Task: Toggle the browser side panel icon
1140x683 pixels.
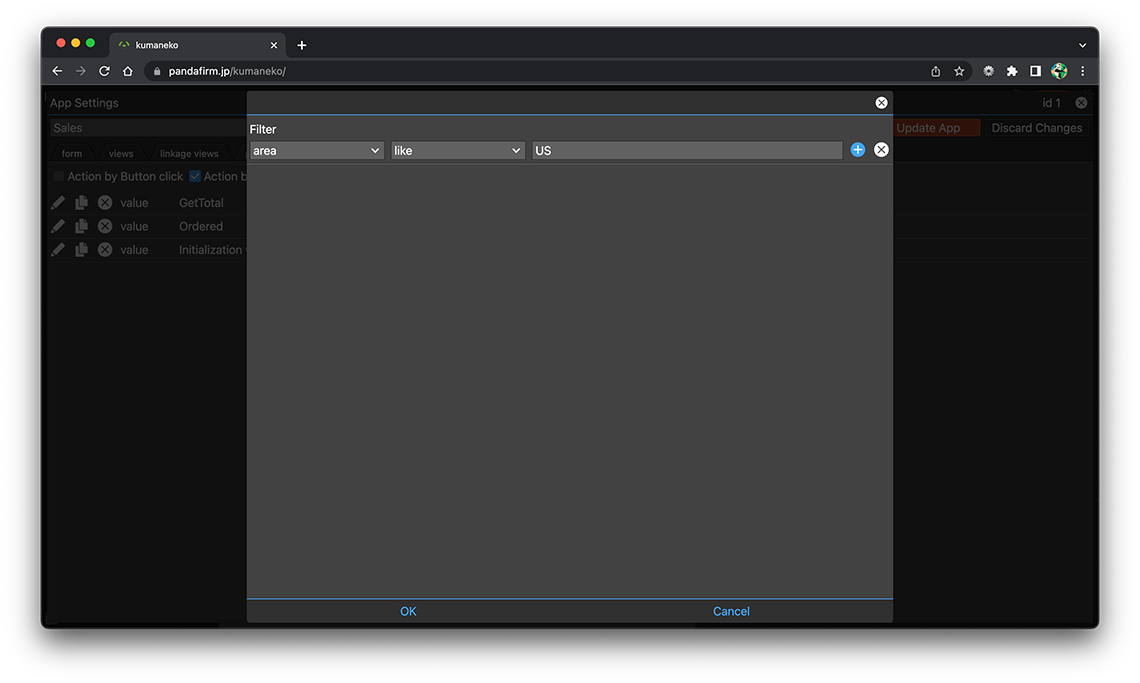Action: point(1035,71)
